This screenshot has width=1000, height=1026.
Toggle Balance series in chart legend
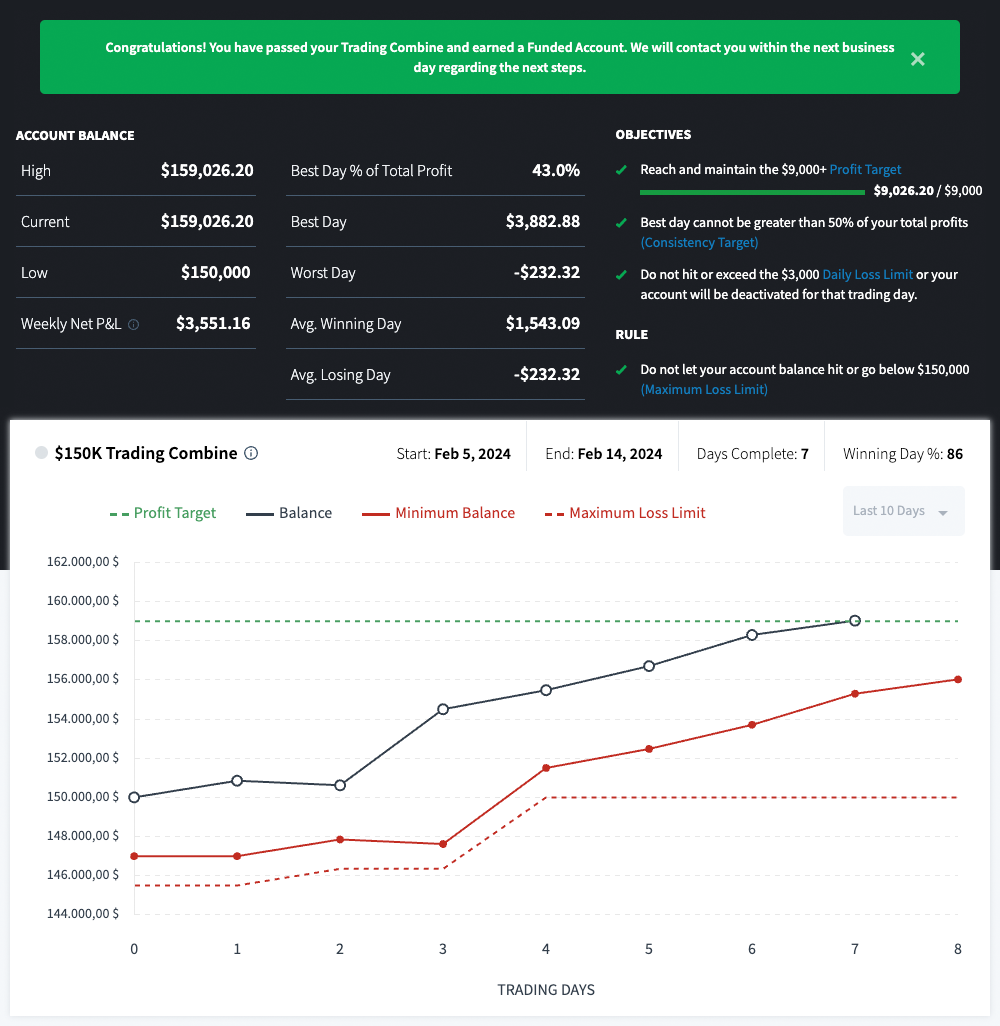pyautogui.click(x=289, y=513)
